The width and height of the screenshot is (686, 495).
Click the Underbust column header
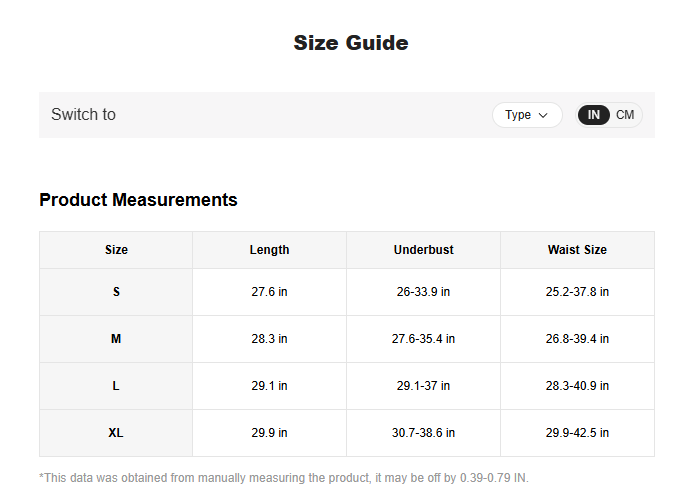(423, 250)
